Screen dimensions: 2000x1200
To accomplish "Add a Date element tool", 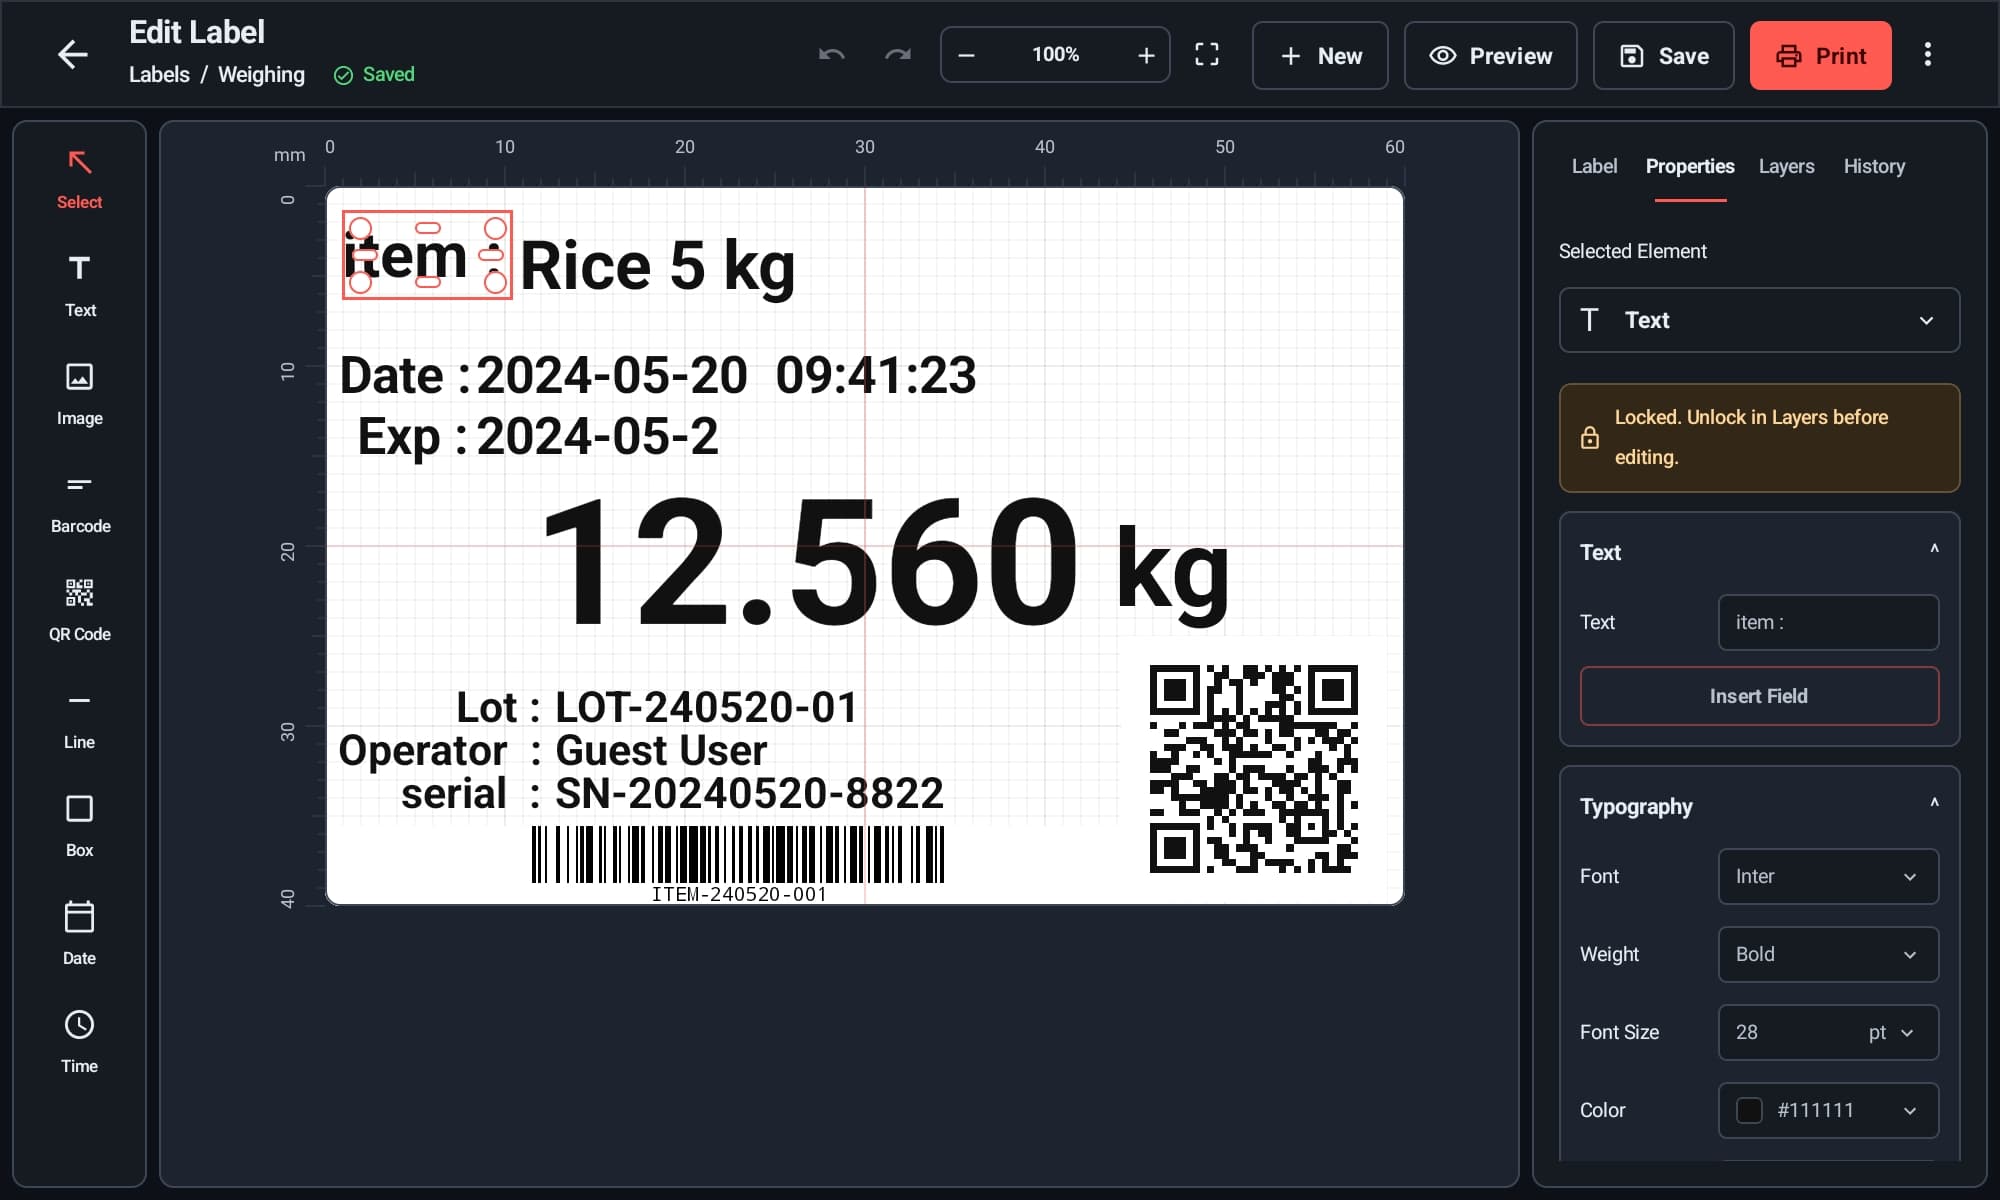I will point(80,935).
